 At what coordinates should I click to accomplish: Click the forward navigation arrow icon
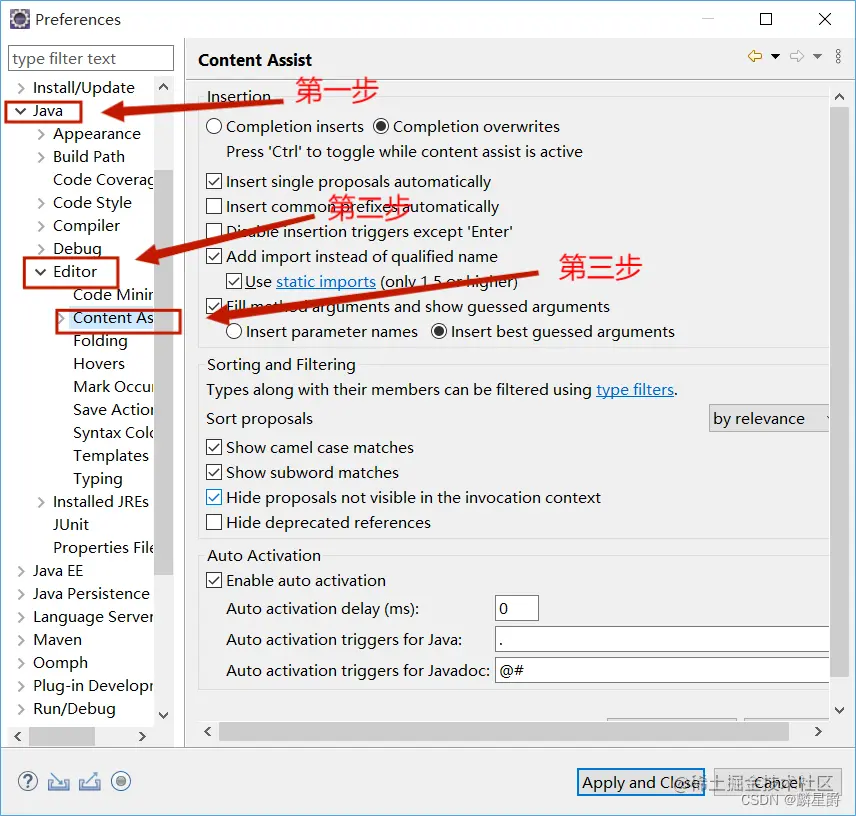tap(797, 56)
